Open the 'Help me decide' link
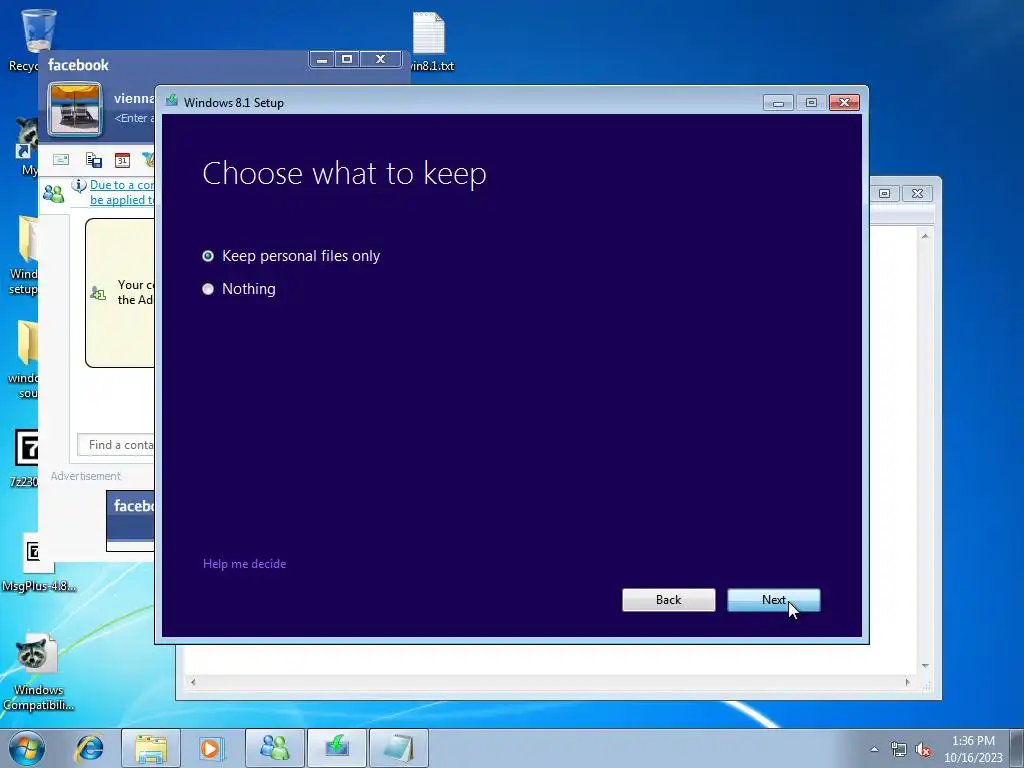The width and height of the screenshot is (1024, 768). [244, 564]
